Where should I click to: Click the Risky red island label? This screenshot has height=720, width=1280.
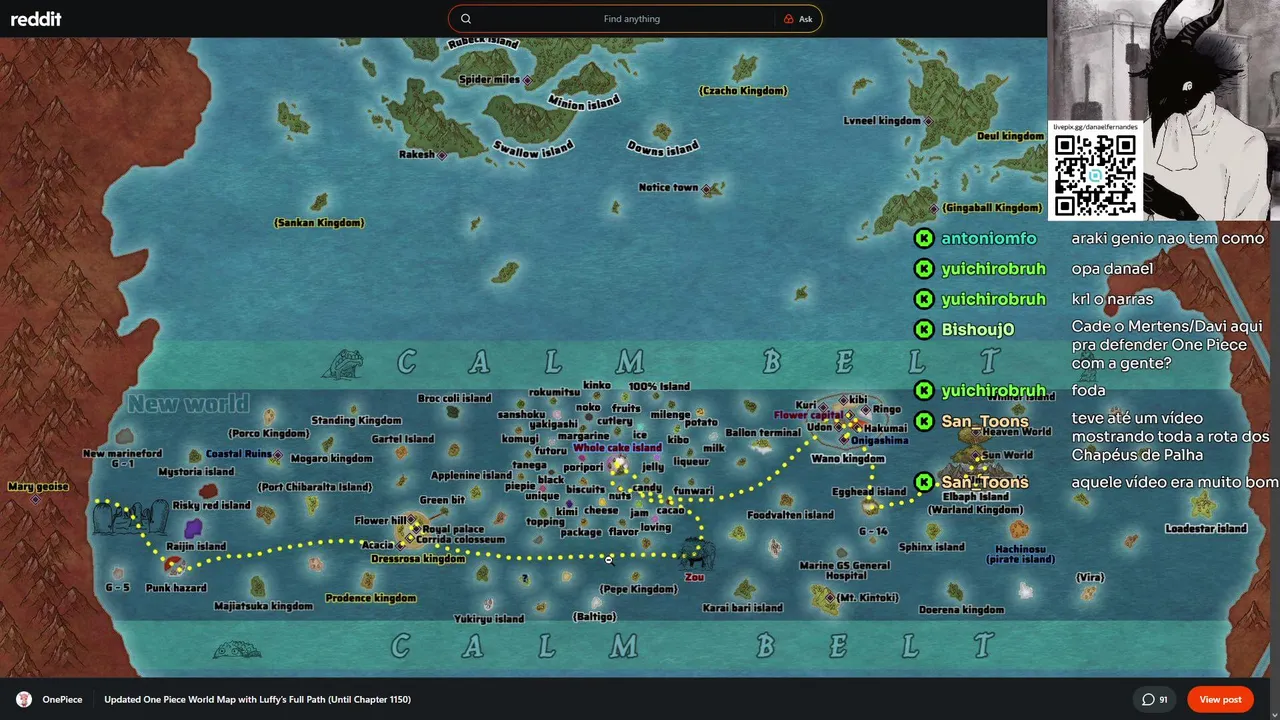pyautogui.click(x=211, y=506)
